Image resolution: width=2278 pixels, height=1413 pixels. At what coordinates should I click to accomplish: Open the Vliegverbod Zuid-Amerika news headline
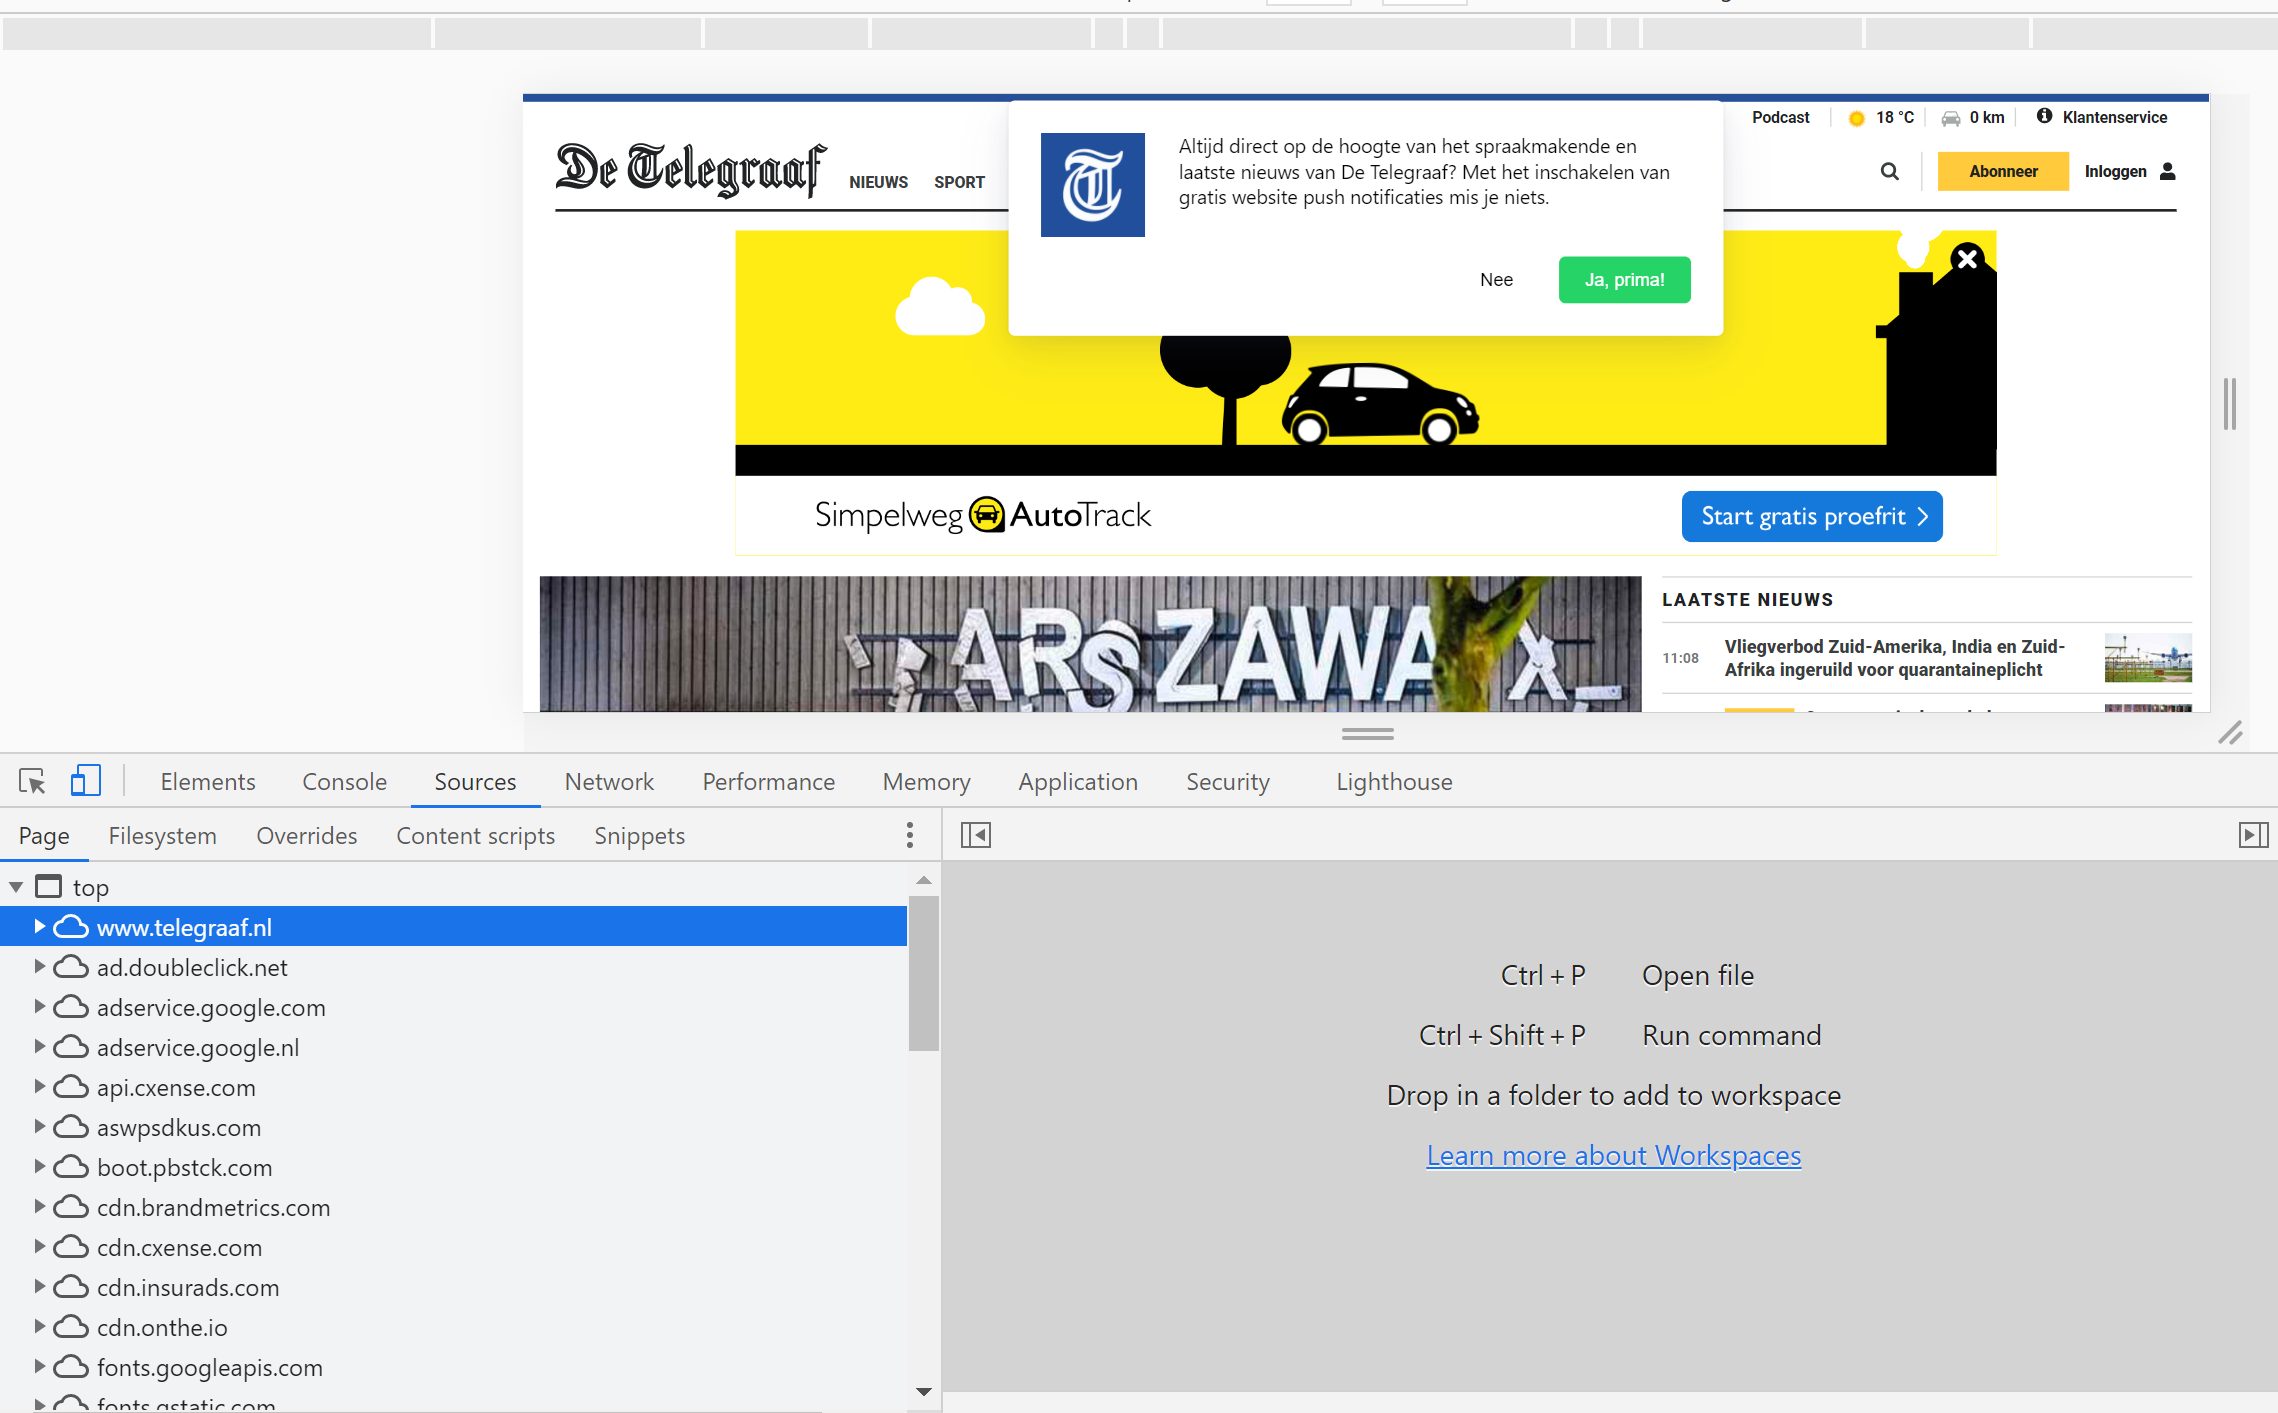pos(1894,658)
